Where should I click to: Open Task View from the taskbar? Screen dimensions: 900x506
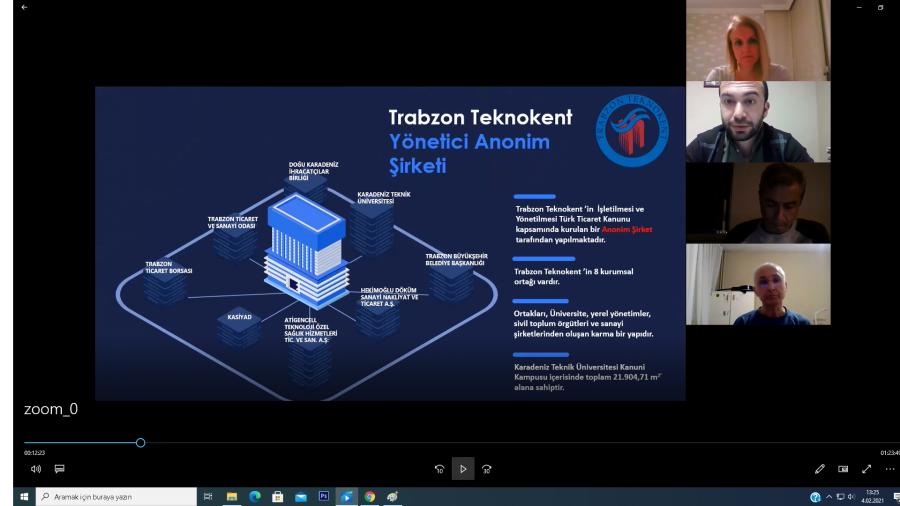coord(208,496)
